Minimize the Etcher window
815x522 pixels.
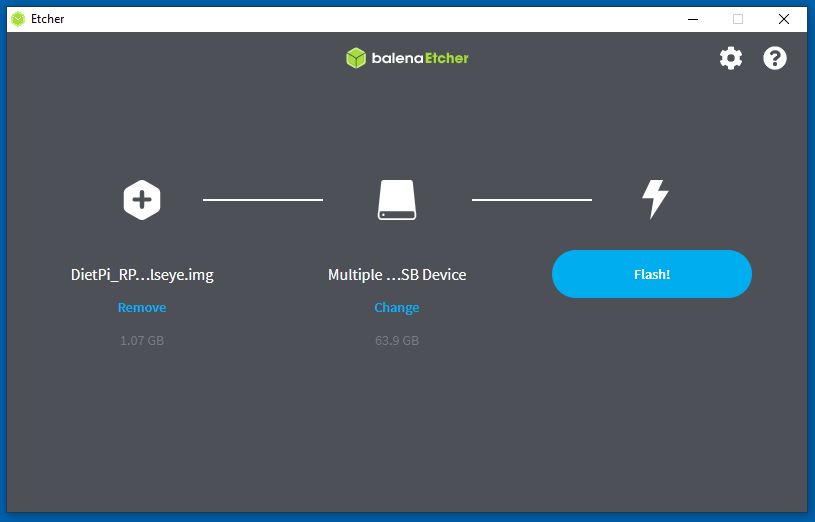coord(693,19)
